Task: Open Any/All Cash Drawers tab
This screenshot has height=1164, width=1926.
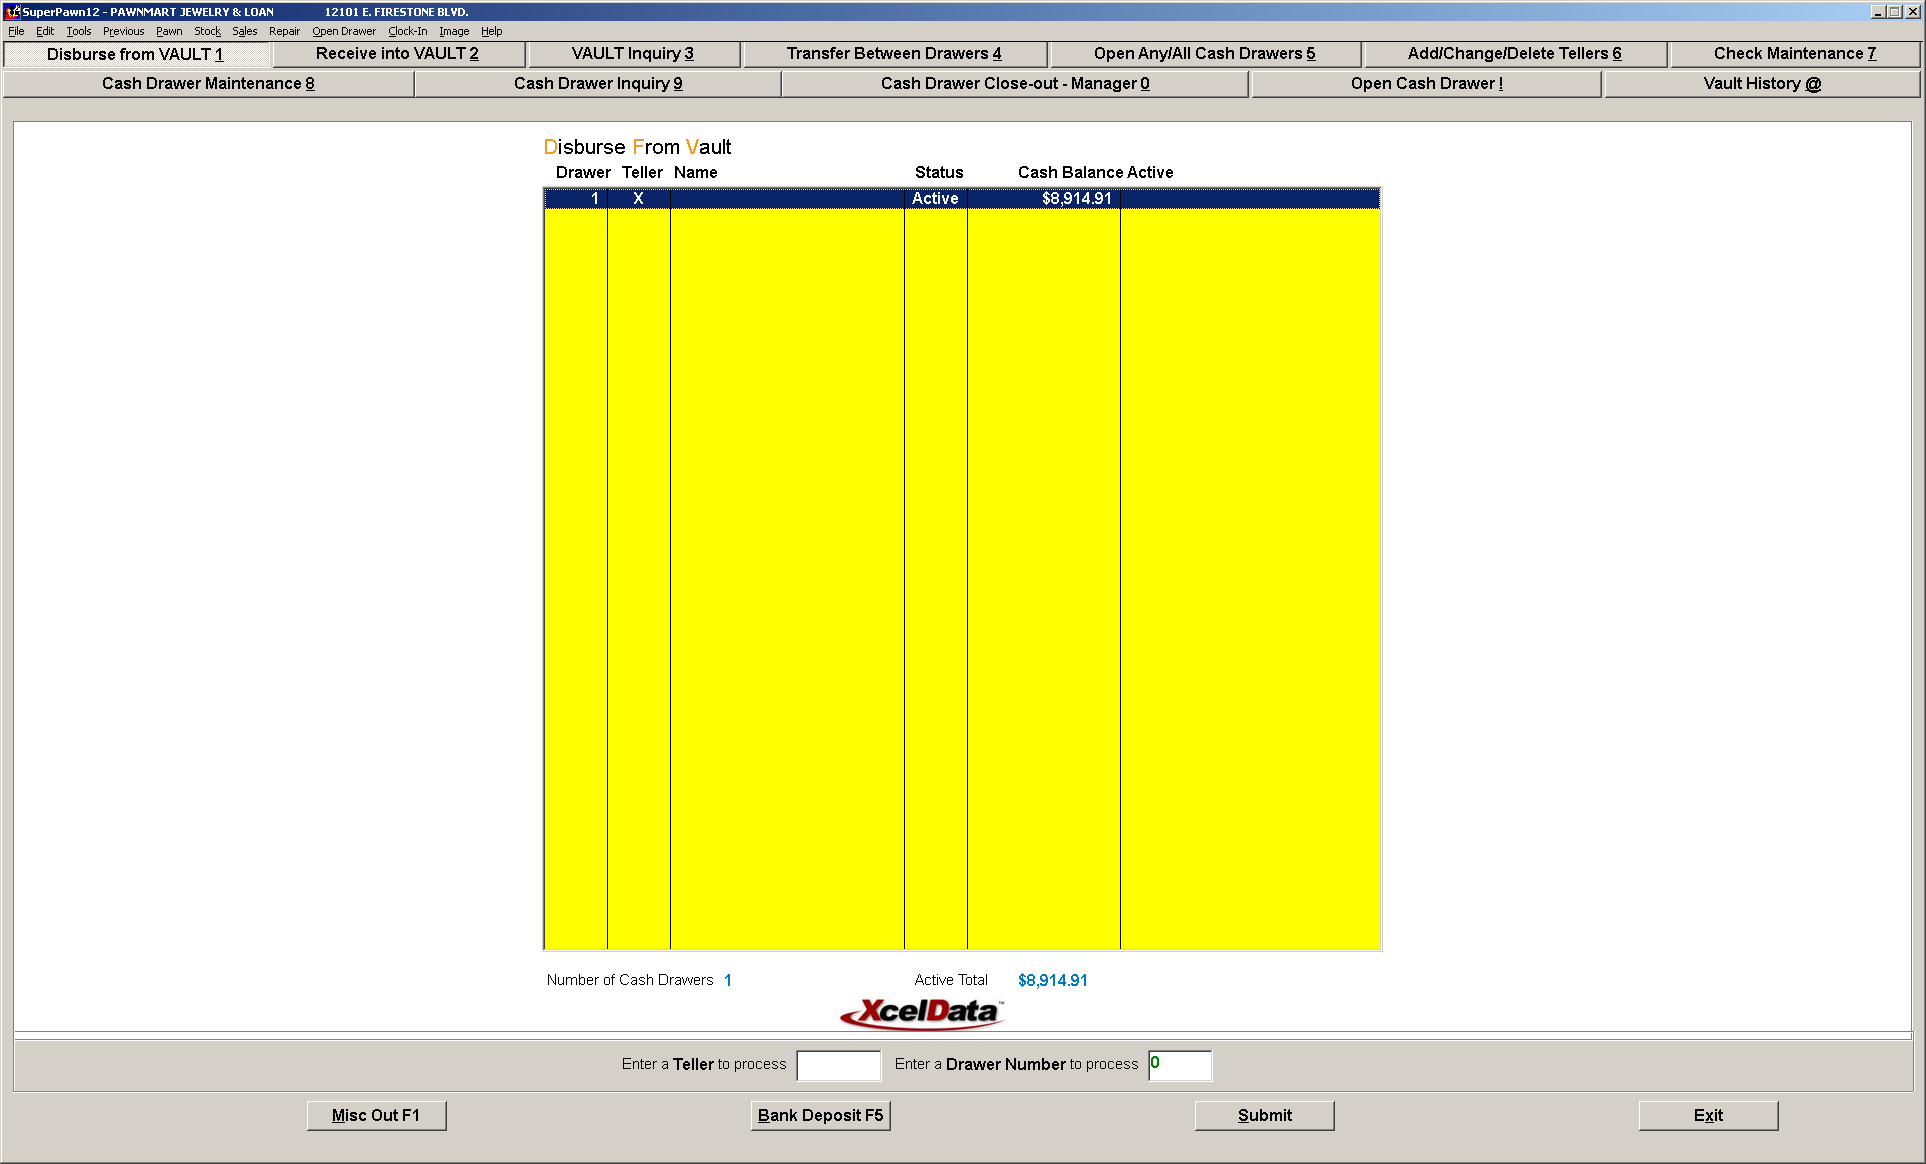Action: [x=1205, y=54]
